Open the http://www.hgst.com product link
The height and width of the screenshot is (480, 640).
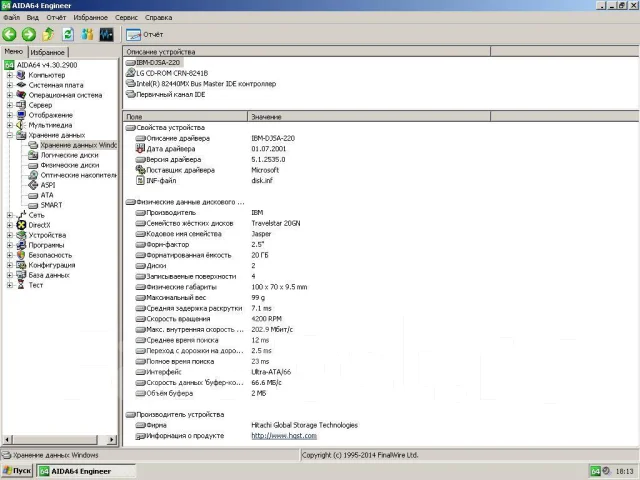284,436
